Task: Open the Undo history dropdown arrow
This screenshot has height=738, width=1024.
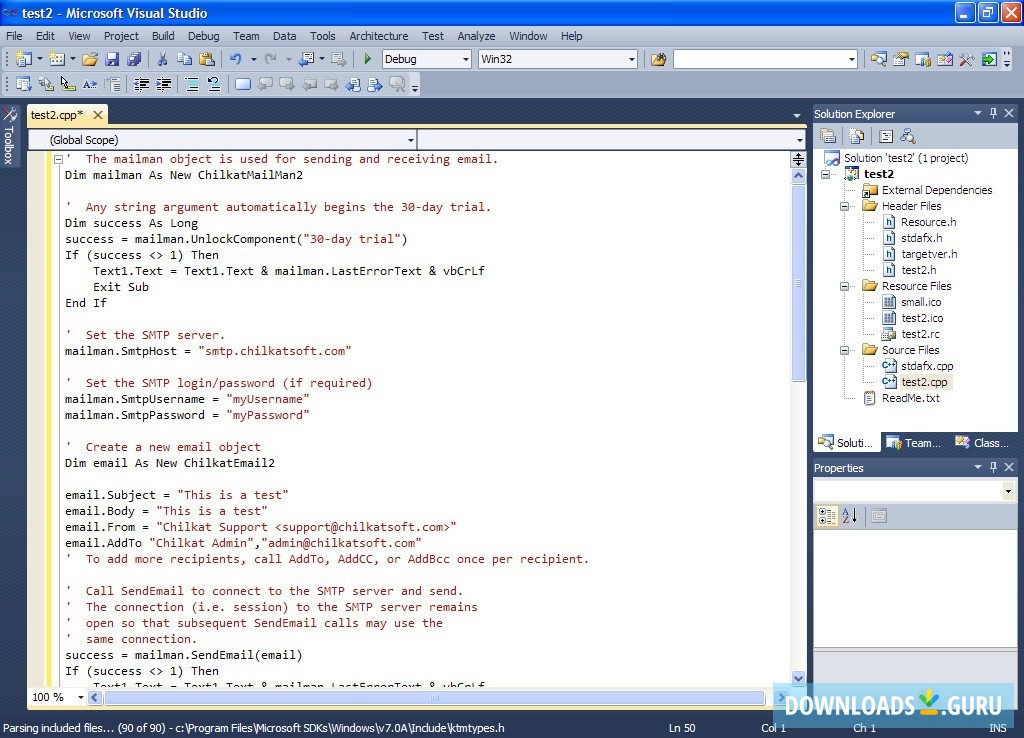Action: (x=253, y=59)
